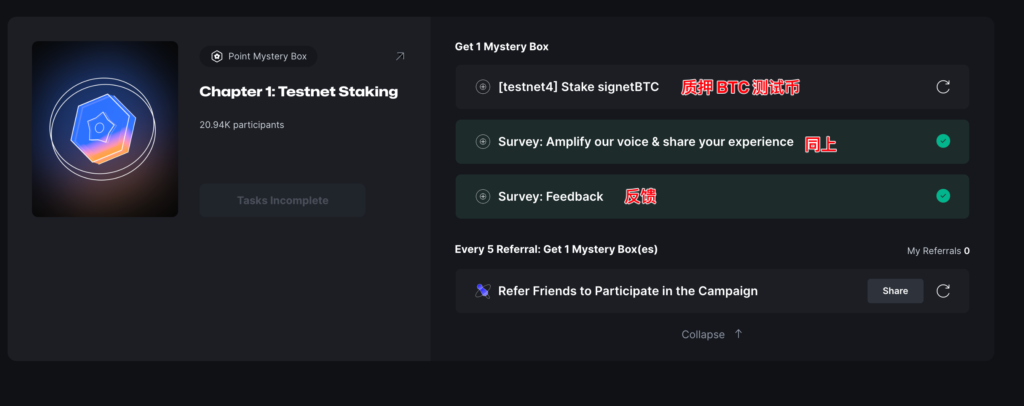Click the referral friends icon

(x=483, y=291)
